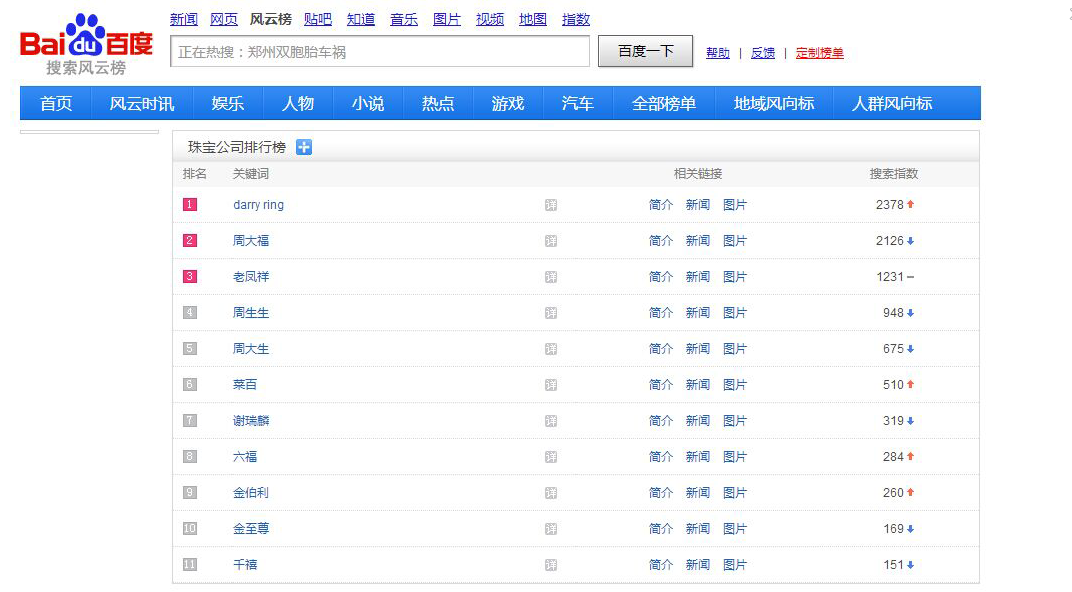The width and height of the screenshot is (1072, 592).
Task: Open the 小说 navigation tab
Action: click(368, 103)
